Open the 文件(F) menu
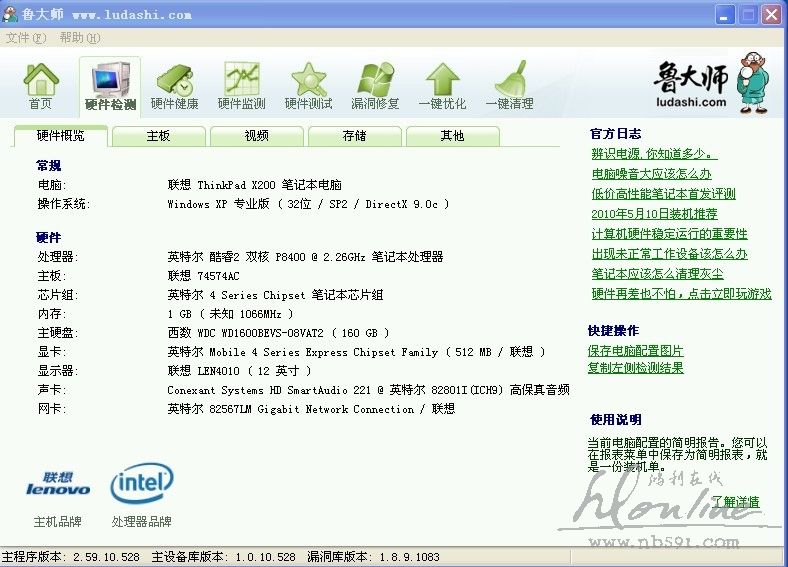 tap(26, 38)
